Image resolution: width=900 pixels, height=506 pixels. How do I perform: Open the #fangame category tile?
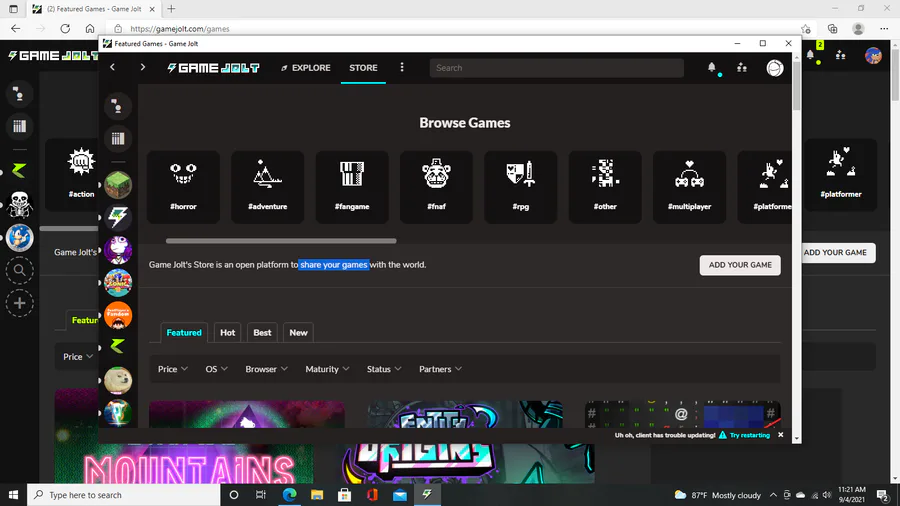(352, 186)
